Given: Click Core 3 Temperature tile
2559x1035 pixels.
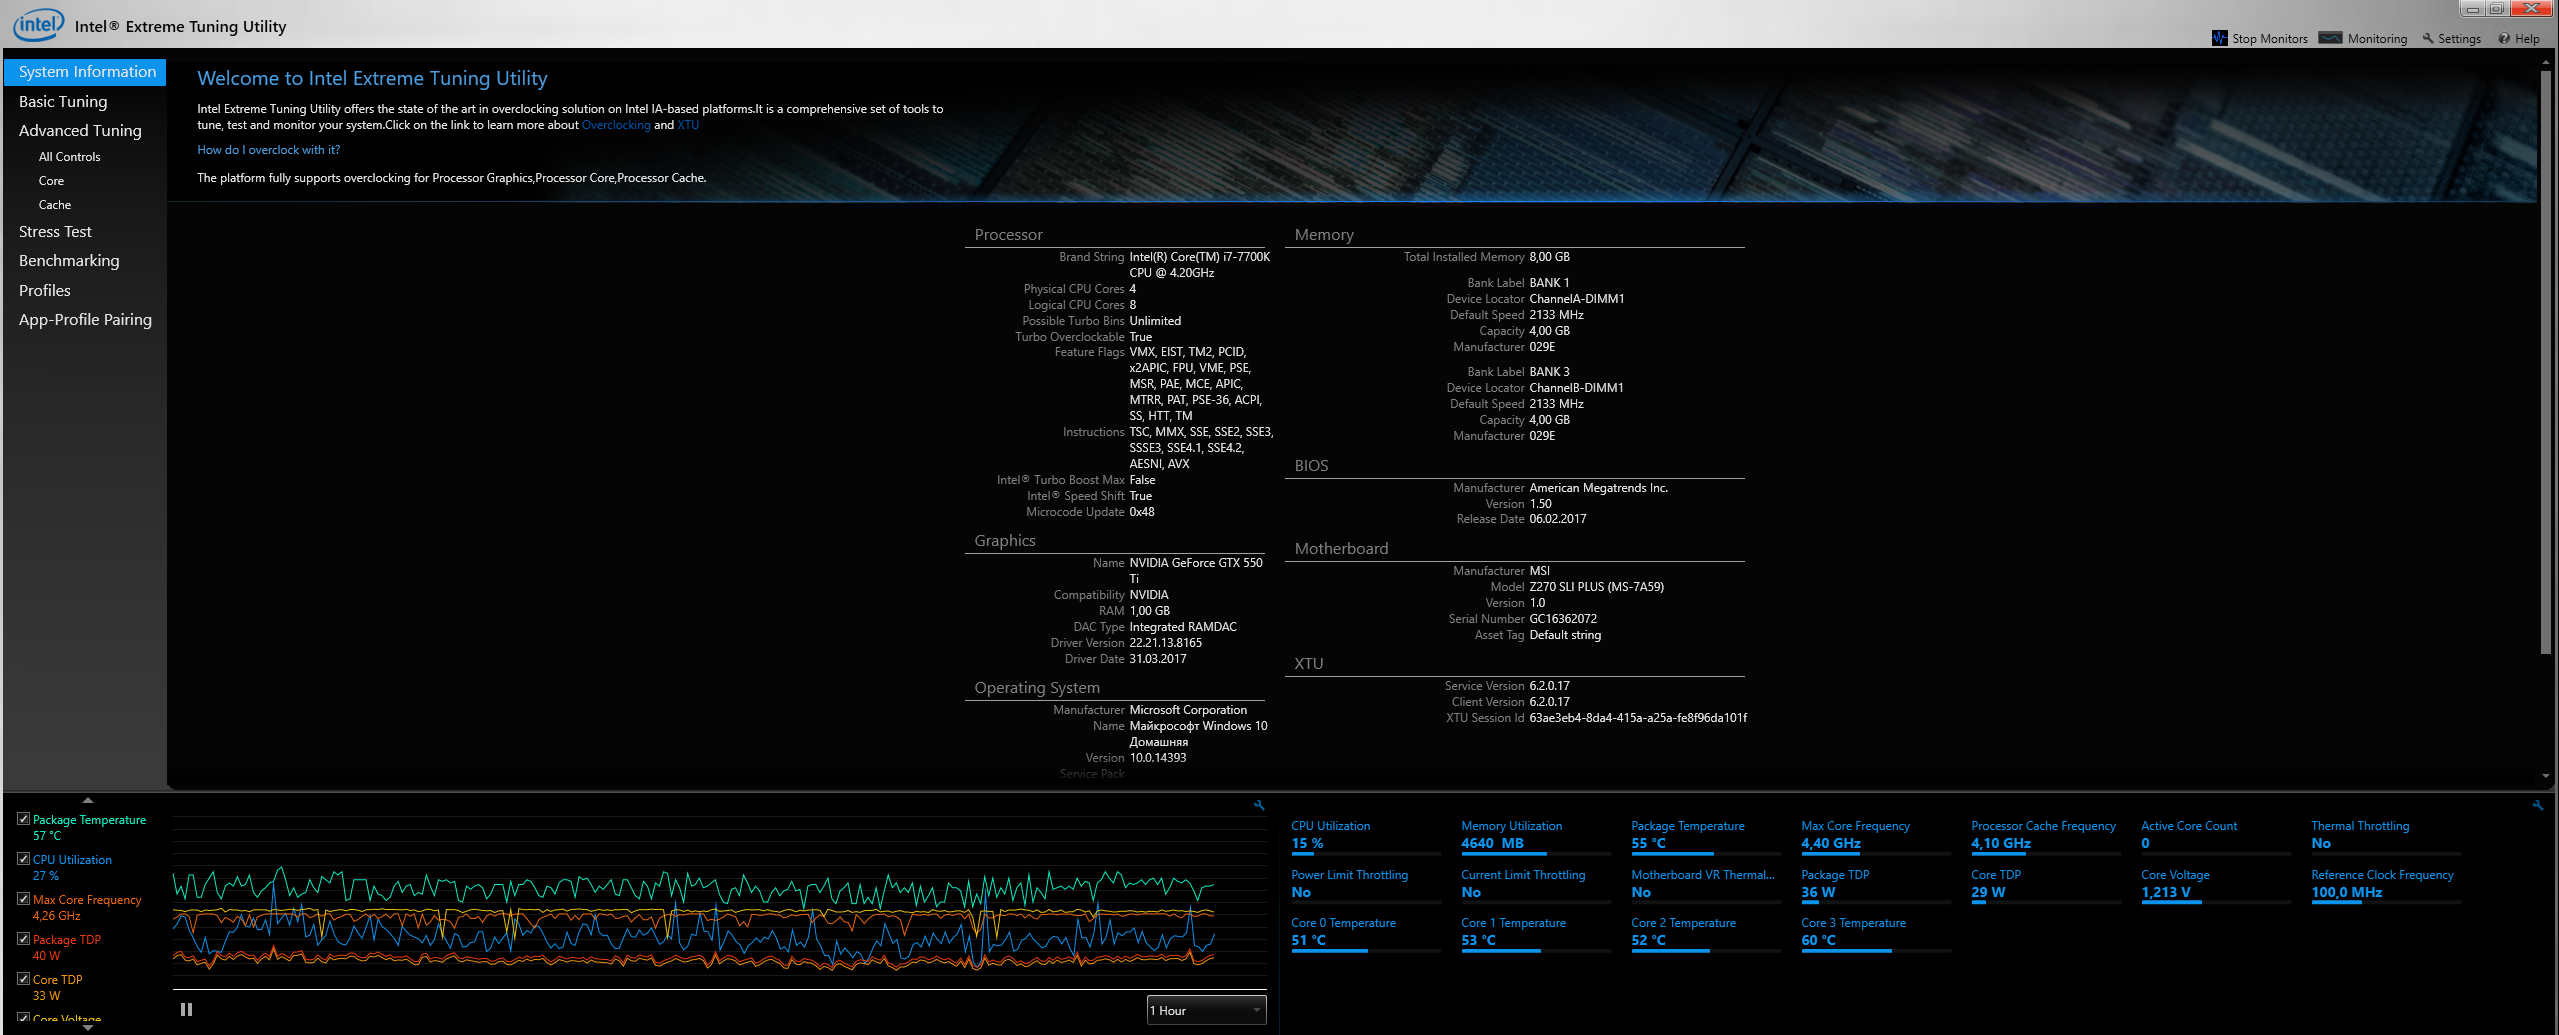Looking at the screenshot, I should [1876, 933].
